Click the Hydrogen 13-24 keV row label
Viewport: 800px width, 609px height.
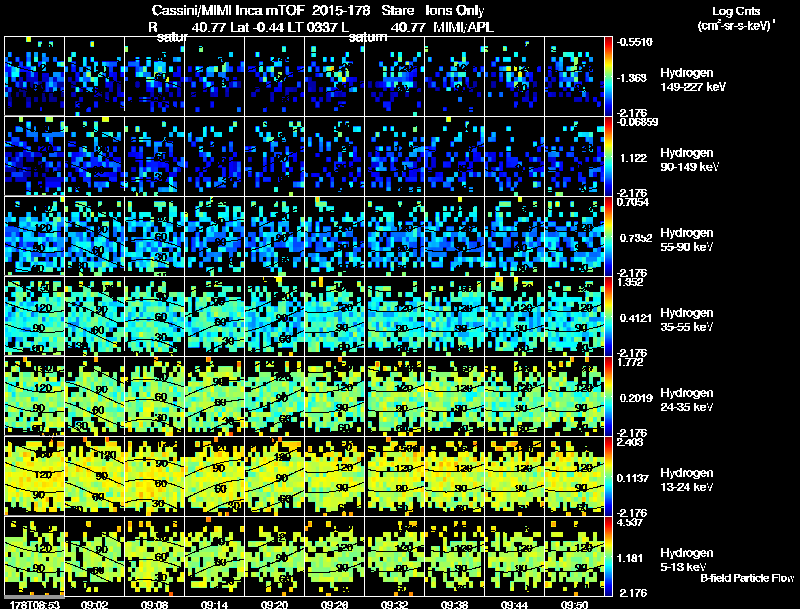coord(687,480)
